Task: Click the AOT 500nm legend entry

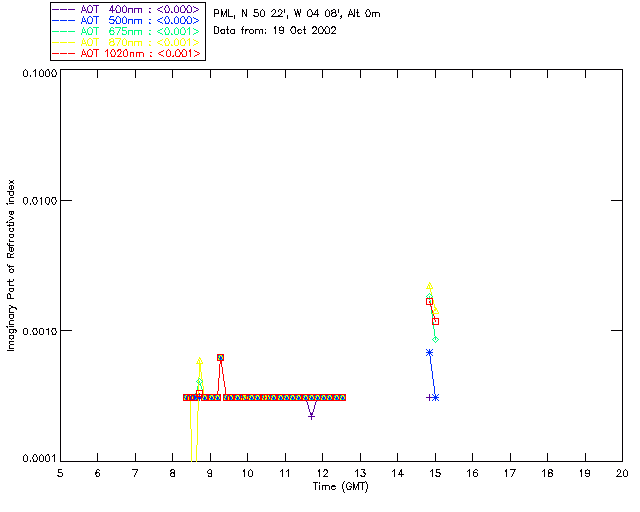Action: [x=126, y=20]
